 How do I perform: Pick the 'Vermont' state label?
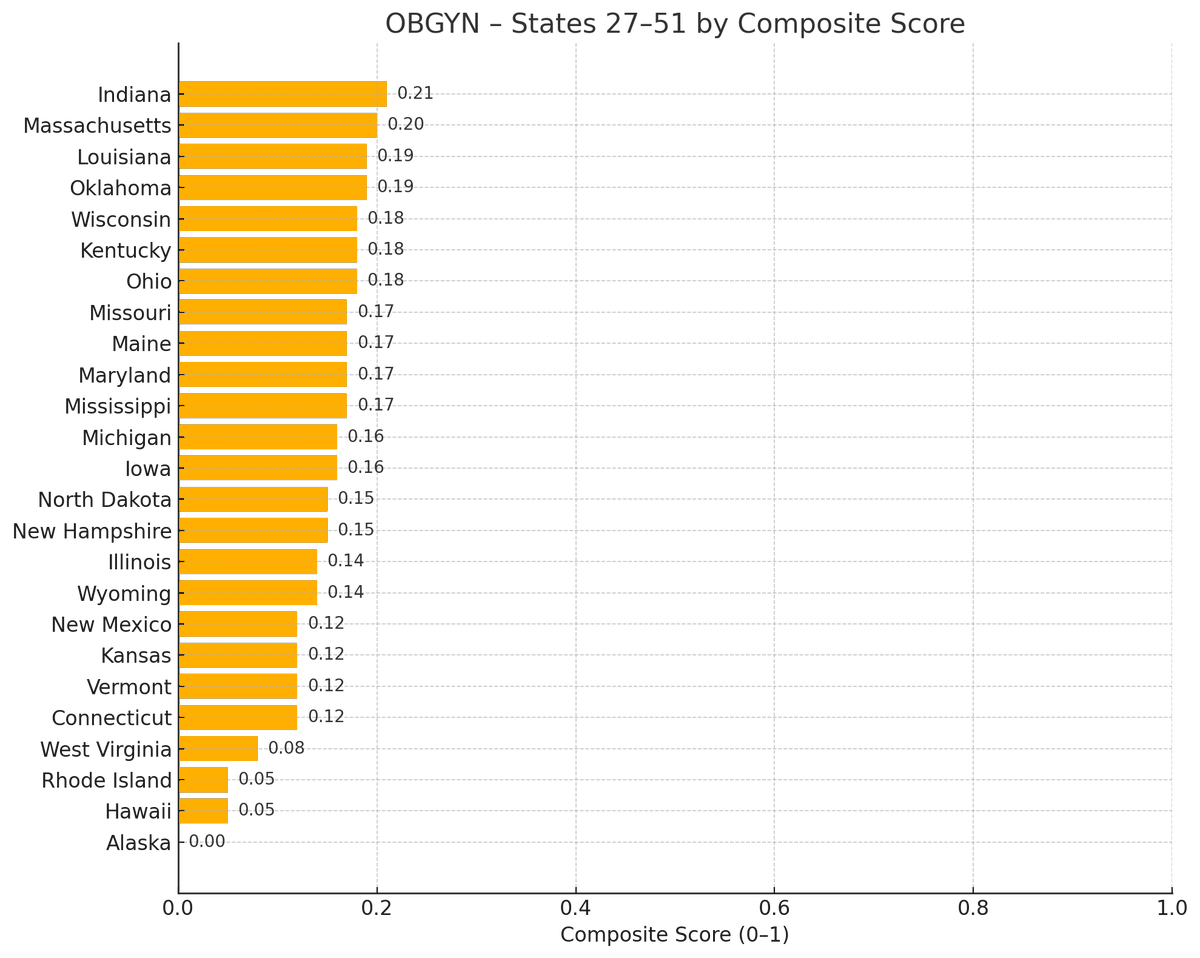(129, 687)
